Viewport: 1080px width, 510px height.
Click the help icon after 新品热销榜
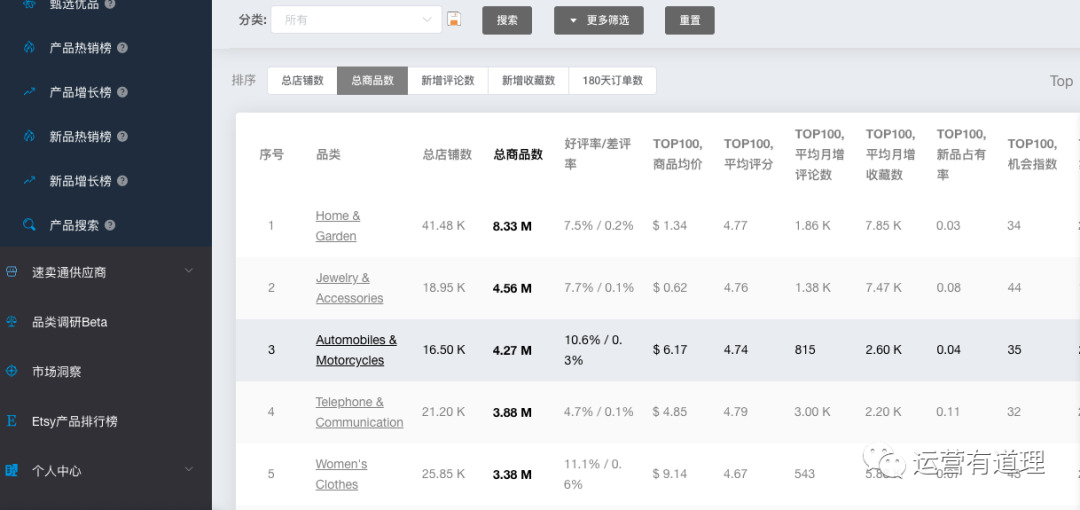click(122, 137)
